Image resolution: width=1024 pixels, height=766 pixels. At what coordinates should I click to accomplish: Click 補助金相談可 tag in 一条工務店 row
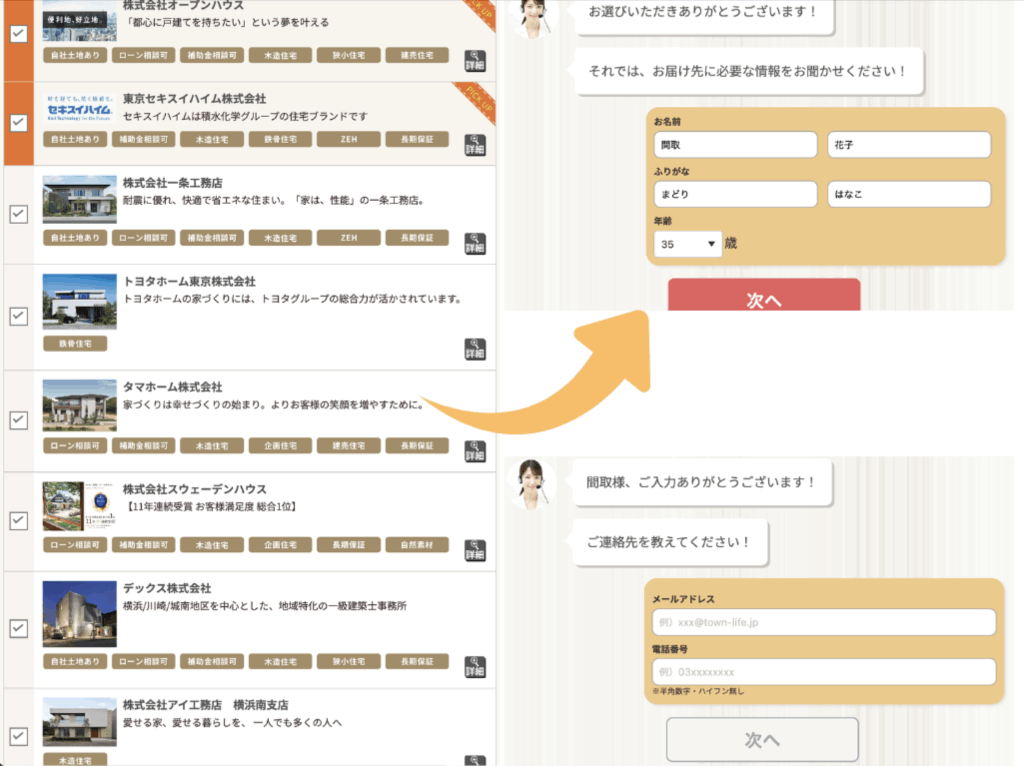pos(212,238)
